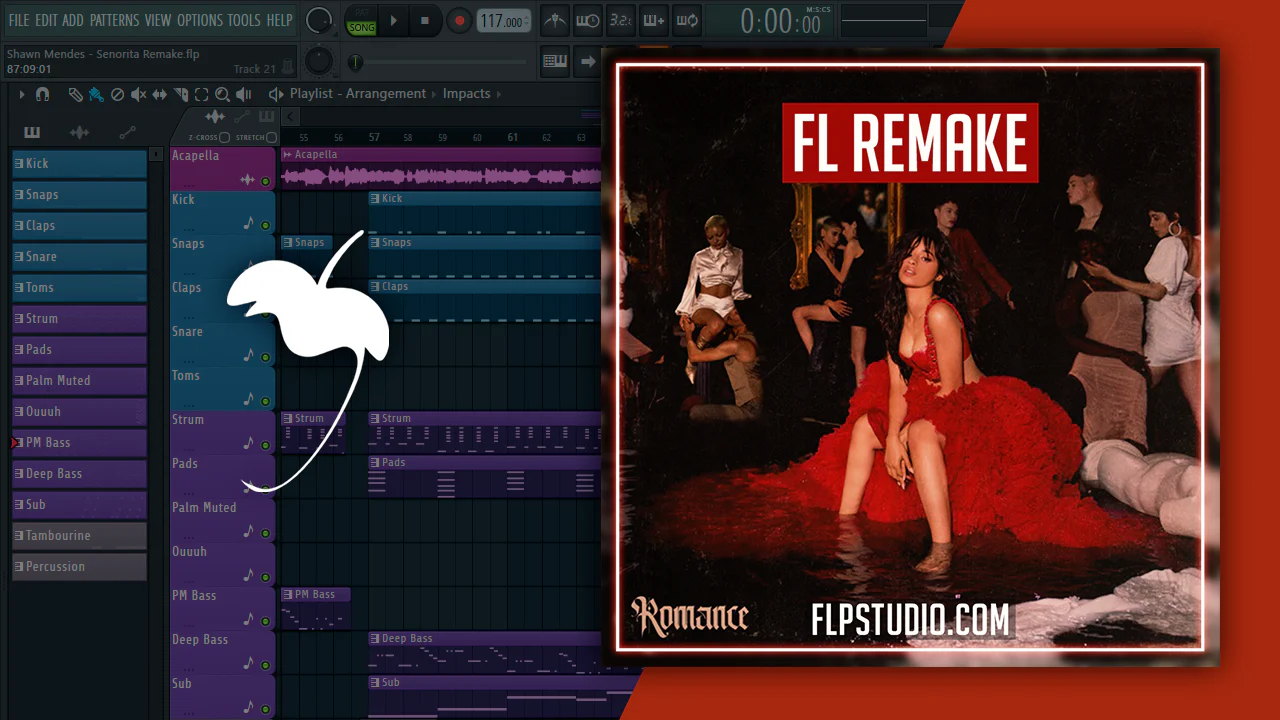Open the Kick clip menu icon
This screenshot has height=720, width=1280.
(375, 199)
